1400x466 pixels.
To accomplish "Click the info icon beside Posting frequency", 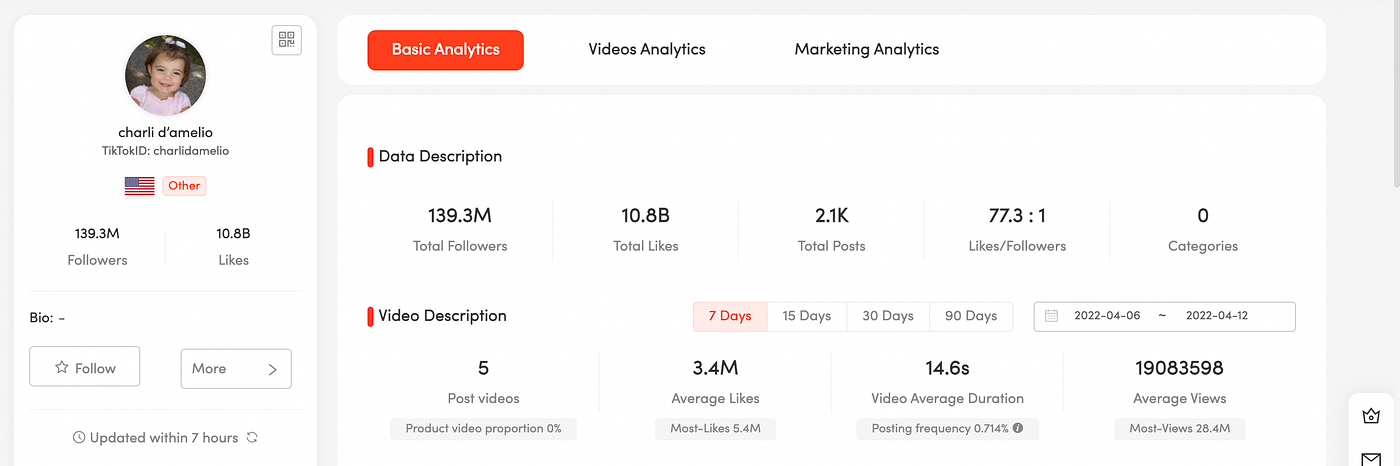I will point(1018,428).
